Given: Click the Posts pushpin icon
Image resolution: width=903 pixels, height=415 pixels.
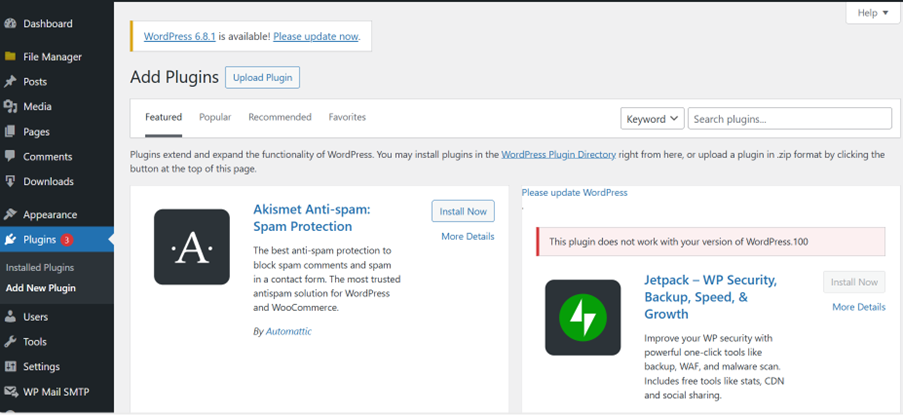Looking at the screenshot, I should tap(10, 82).
